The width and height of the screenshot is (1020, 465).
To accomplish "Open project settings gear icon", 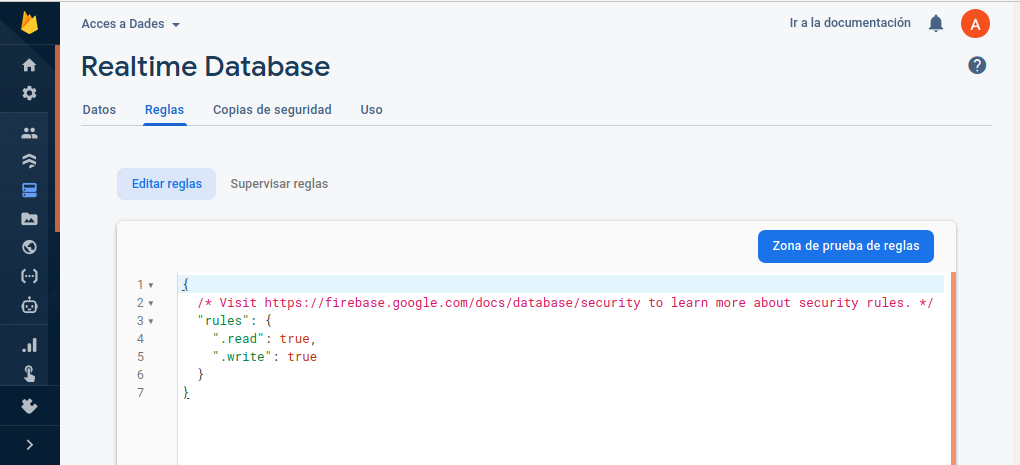I will [x=29, y=93].
